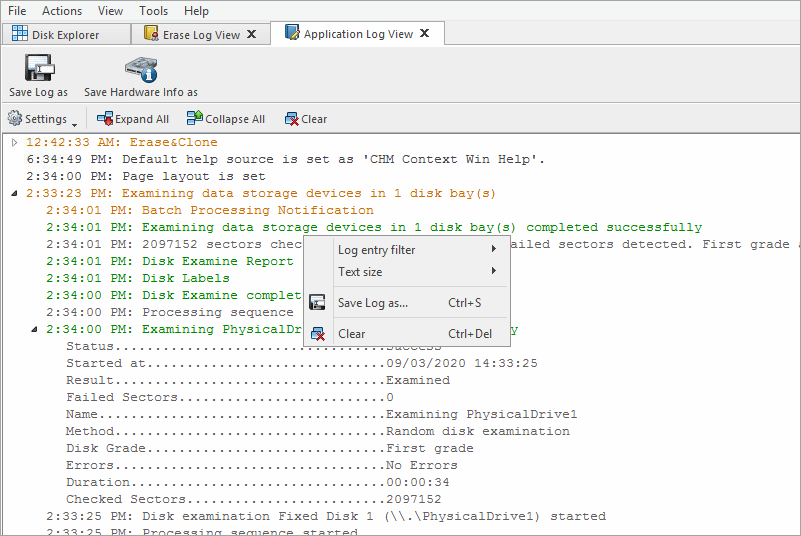This screenshot has width=801, height=536.
Task: Close the Application Log View tab
Action: (x=425, y=34)
